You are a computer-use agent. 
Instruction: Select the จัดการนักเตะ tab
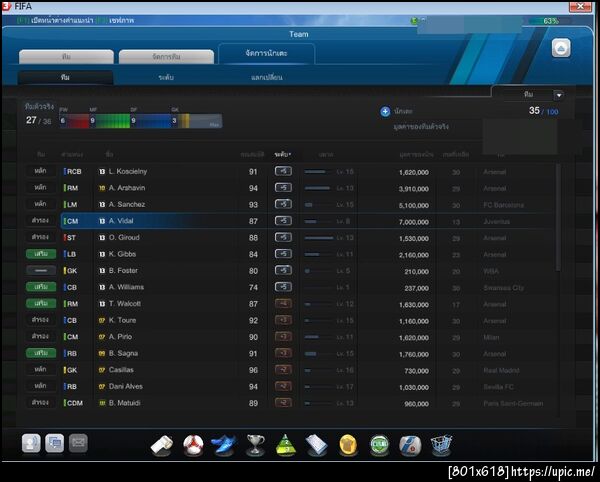[x=266, y=54]
